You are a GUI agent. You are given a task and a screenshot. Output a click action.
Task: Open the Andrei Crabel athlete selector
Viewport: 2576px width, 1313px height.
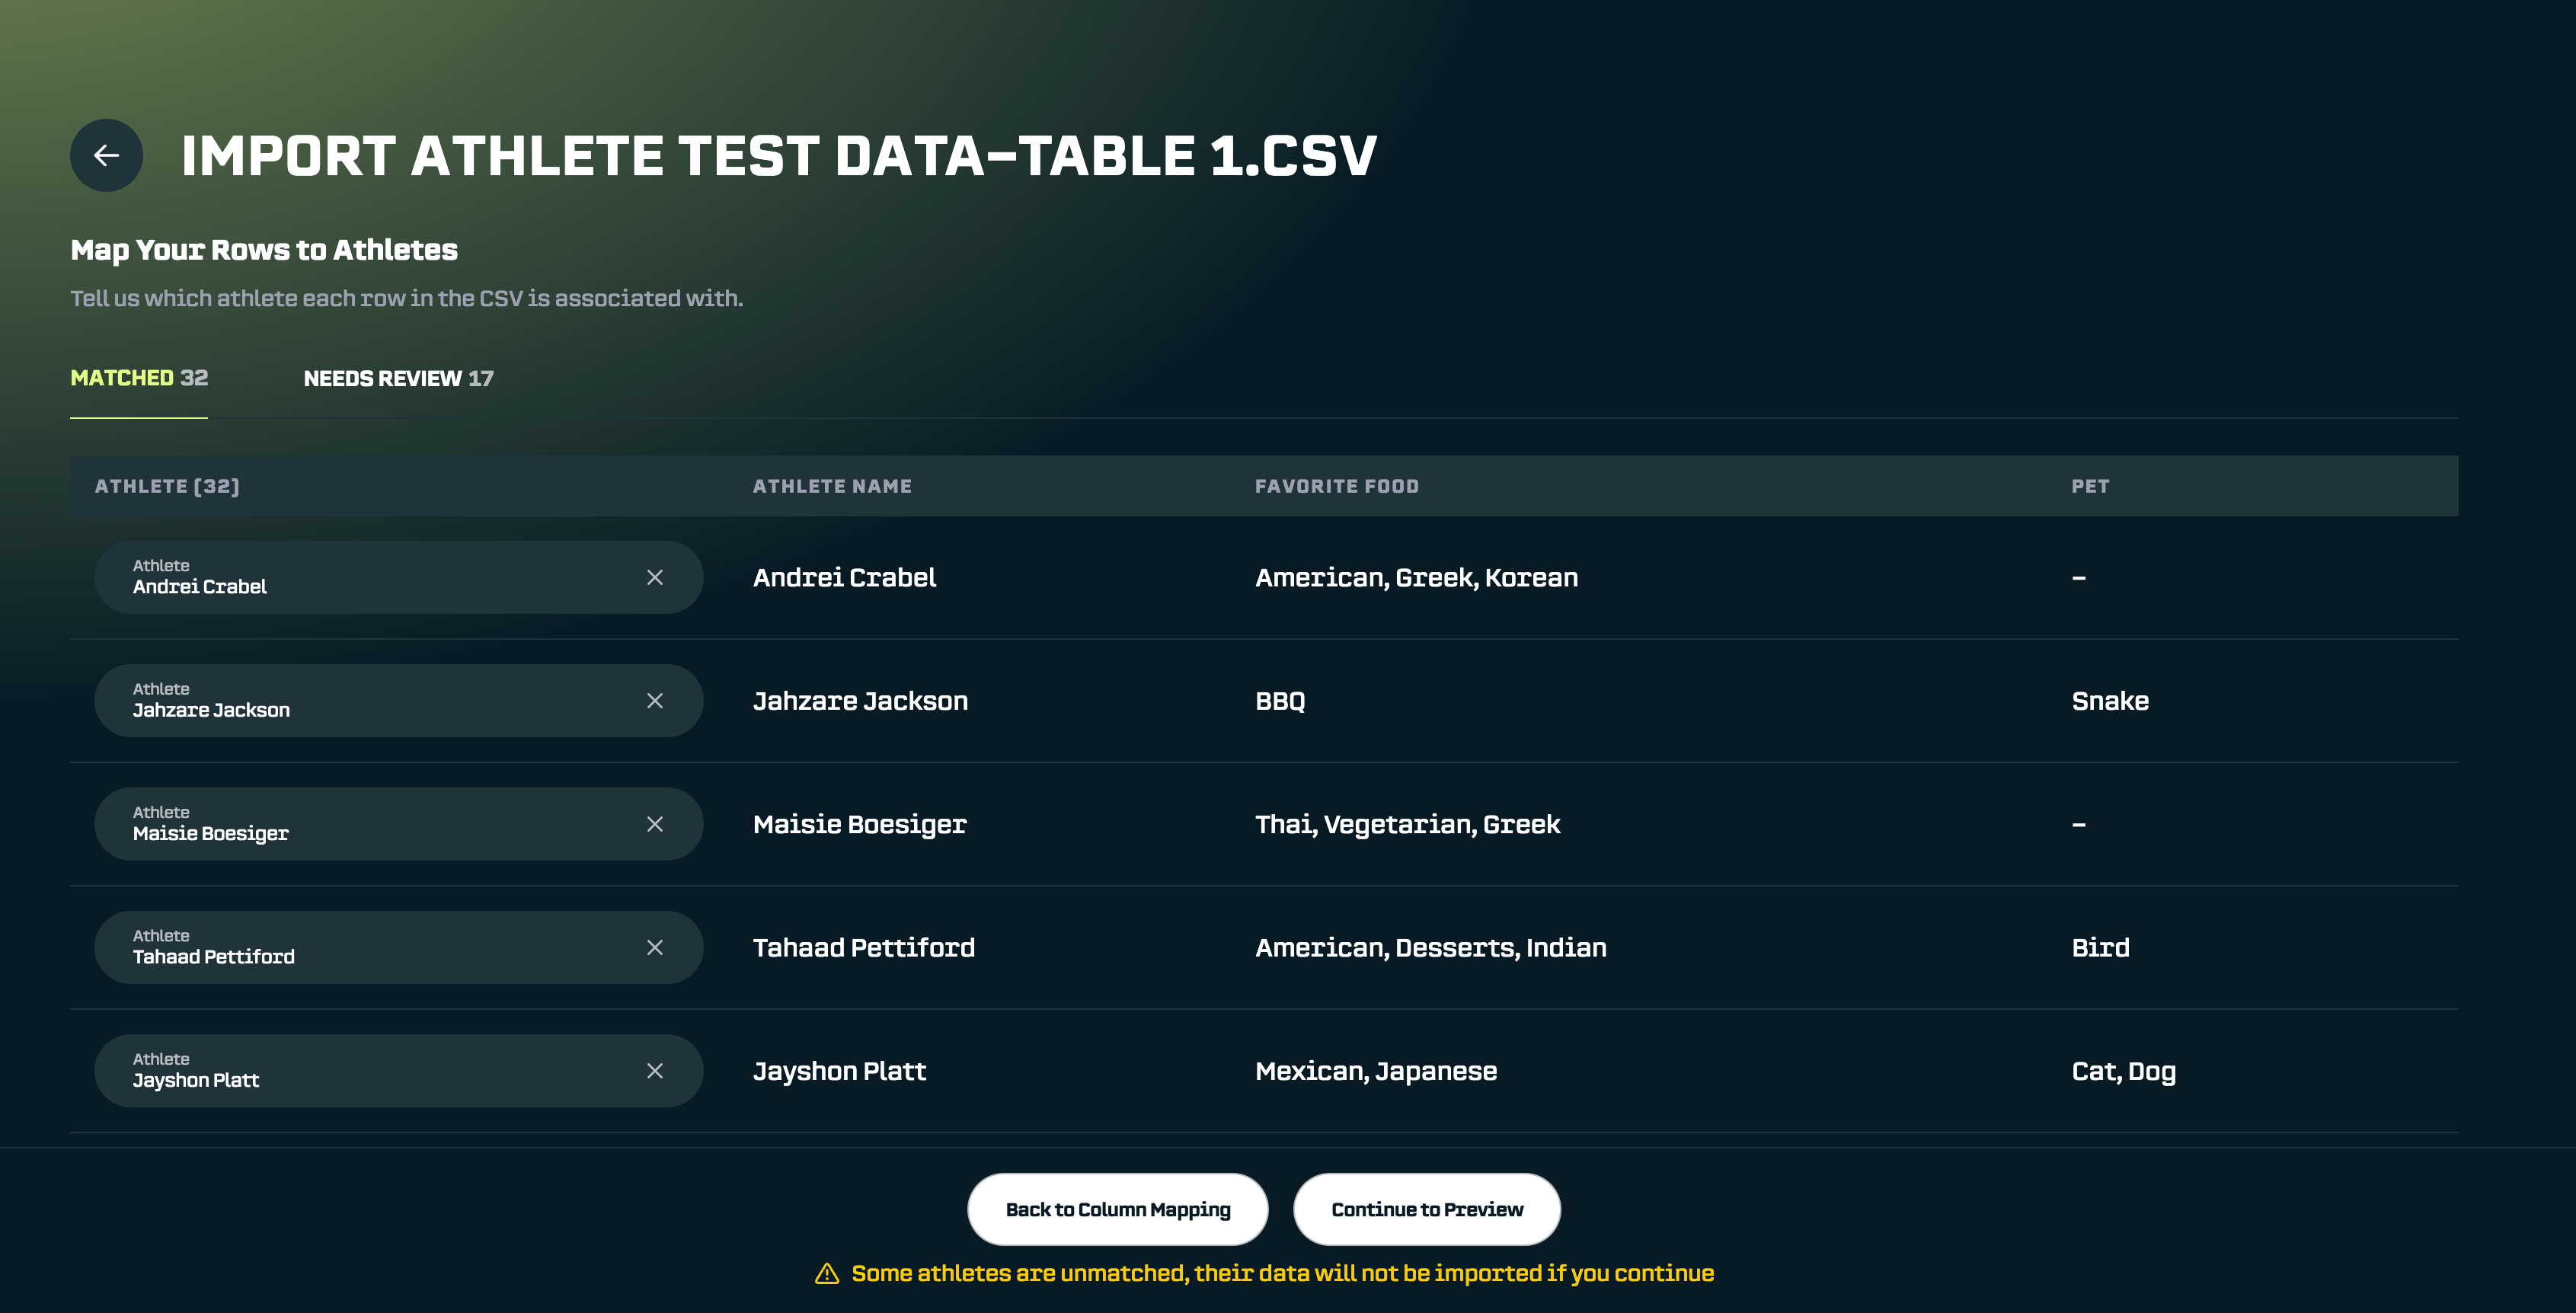click(x=370, y=577)
